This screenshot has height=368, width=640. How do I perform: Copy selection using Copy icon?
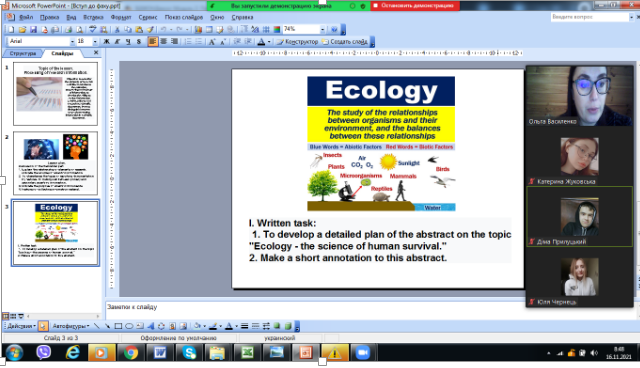(x=128, y=29)
